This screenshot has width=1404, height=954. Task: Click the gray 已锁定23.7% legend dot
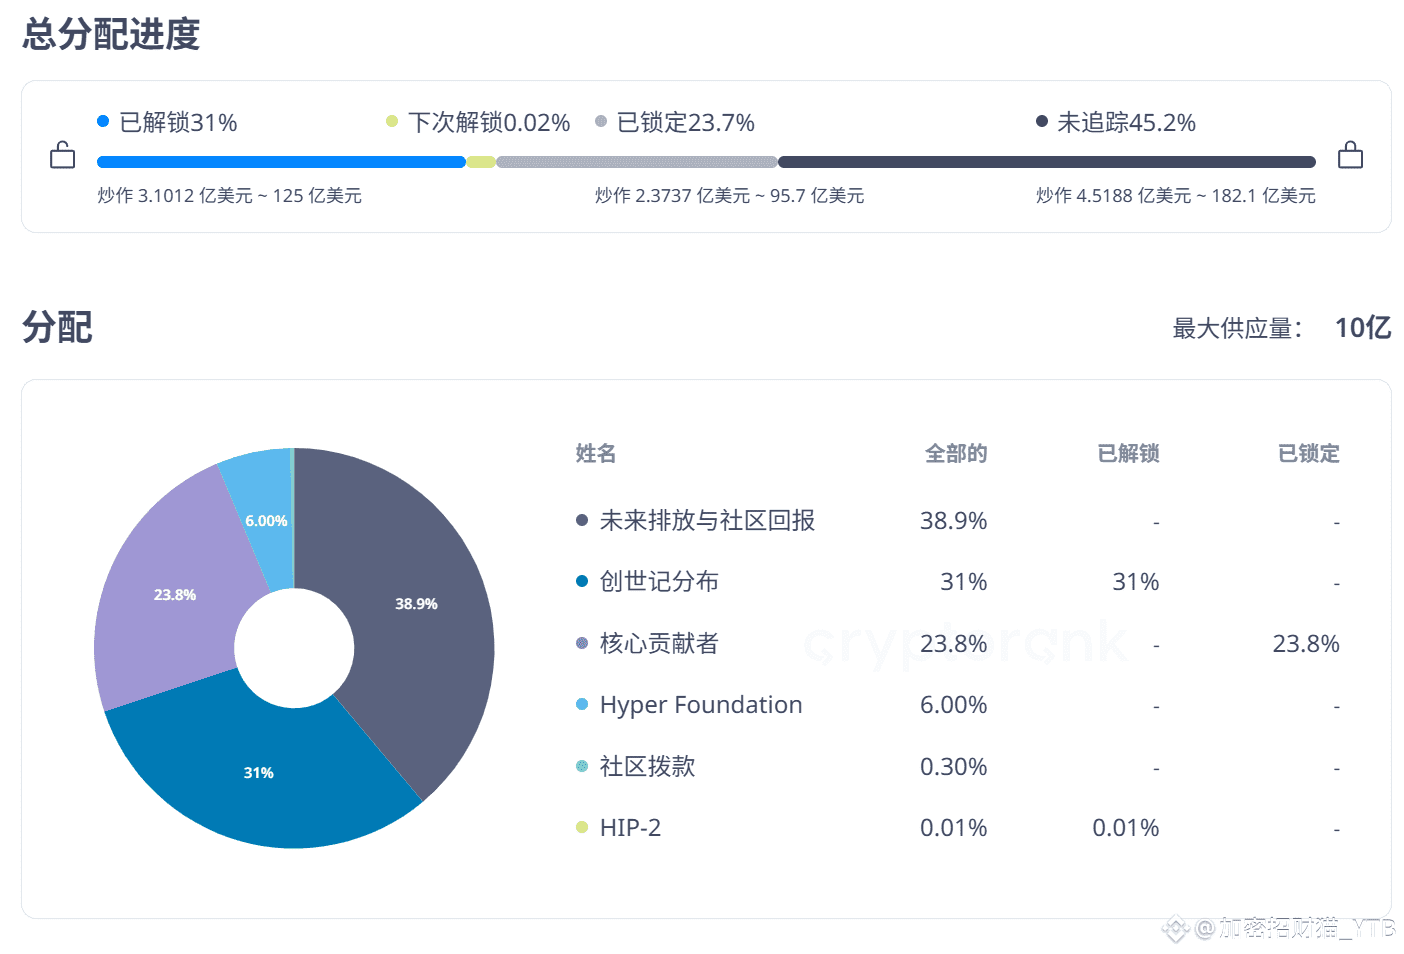pyautogui.click(x=601, y=122)
